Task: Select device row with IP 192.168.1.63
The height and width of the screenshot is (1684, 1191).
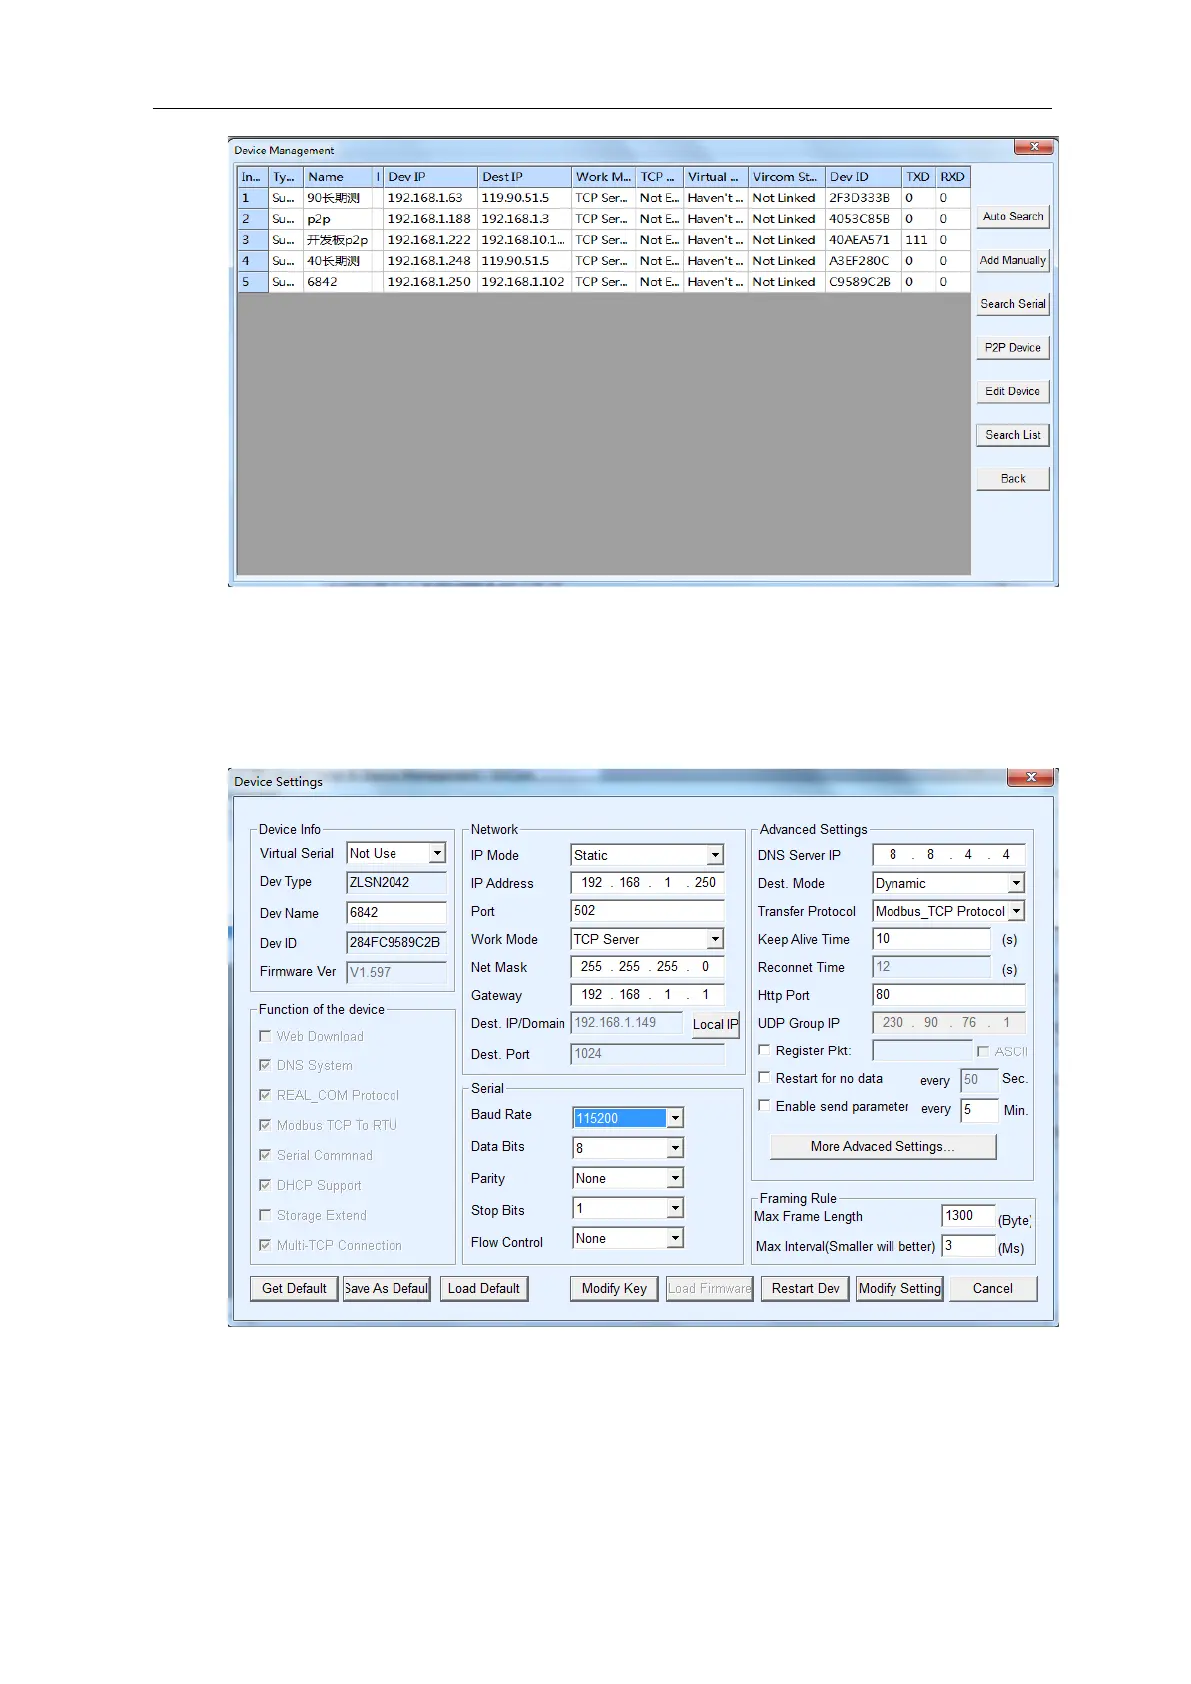Action: pyautogui.click(x=603, y=198)
